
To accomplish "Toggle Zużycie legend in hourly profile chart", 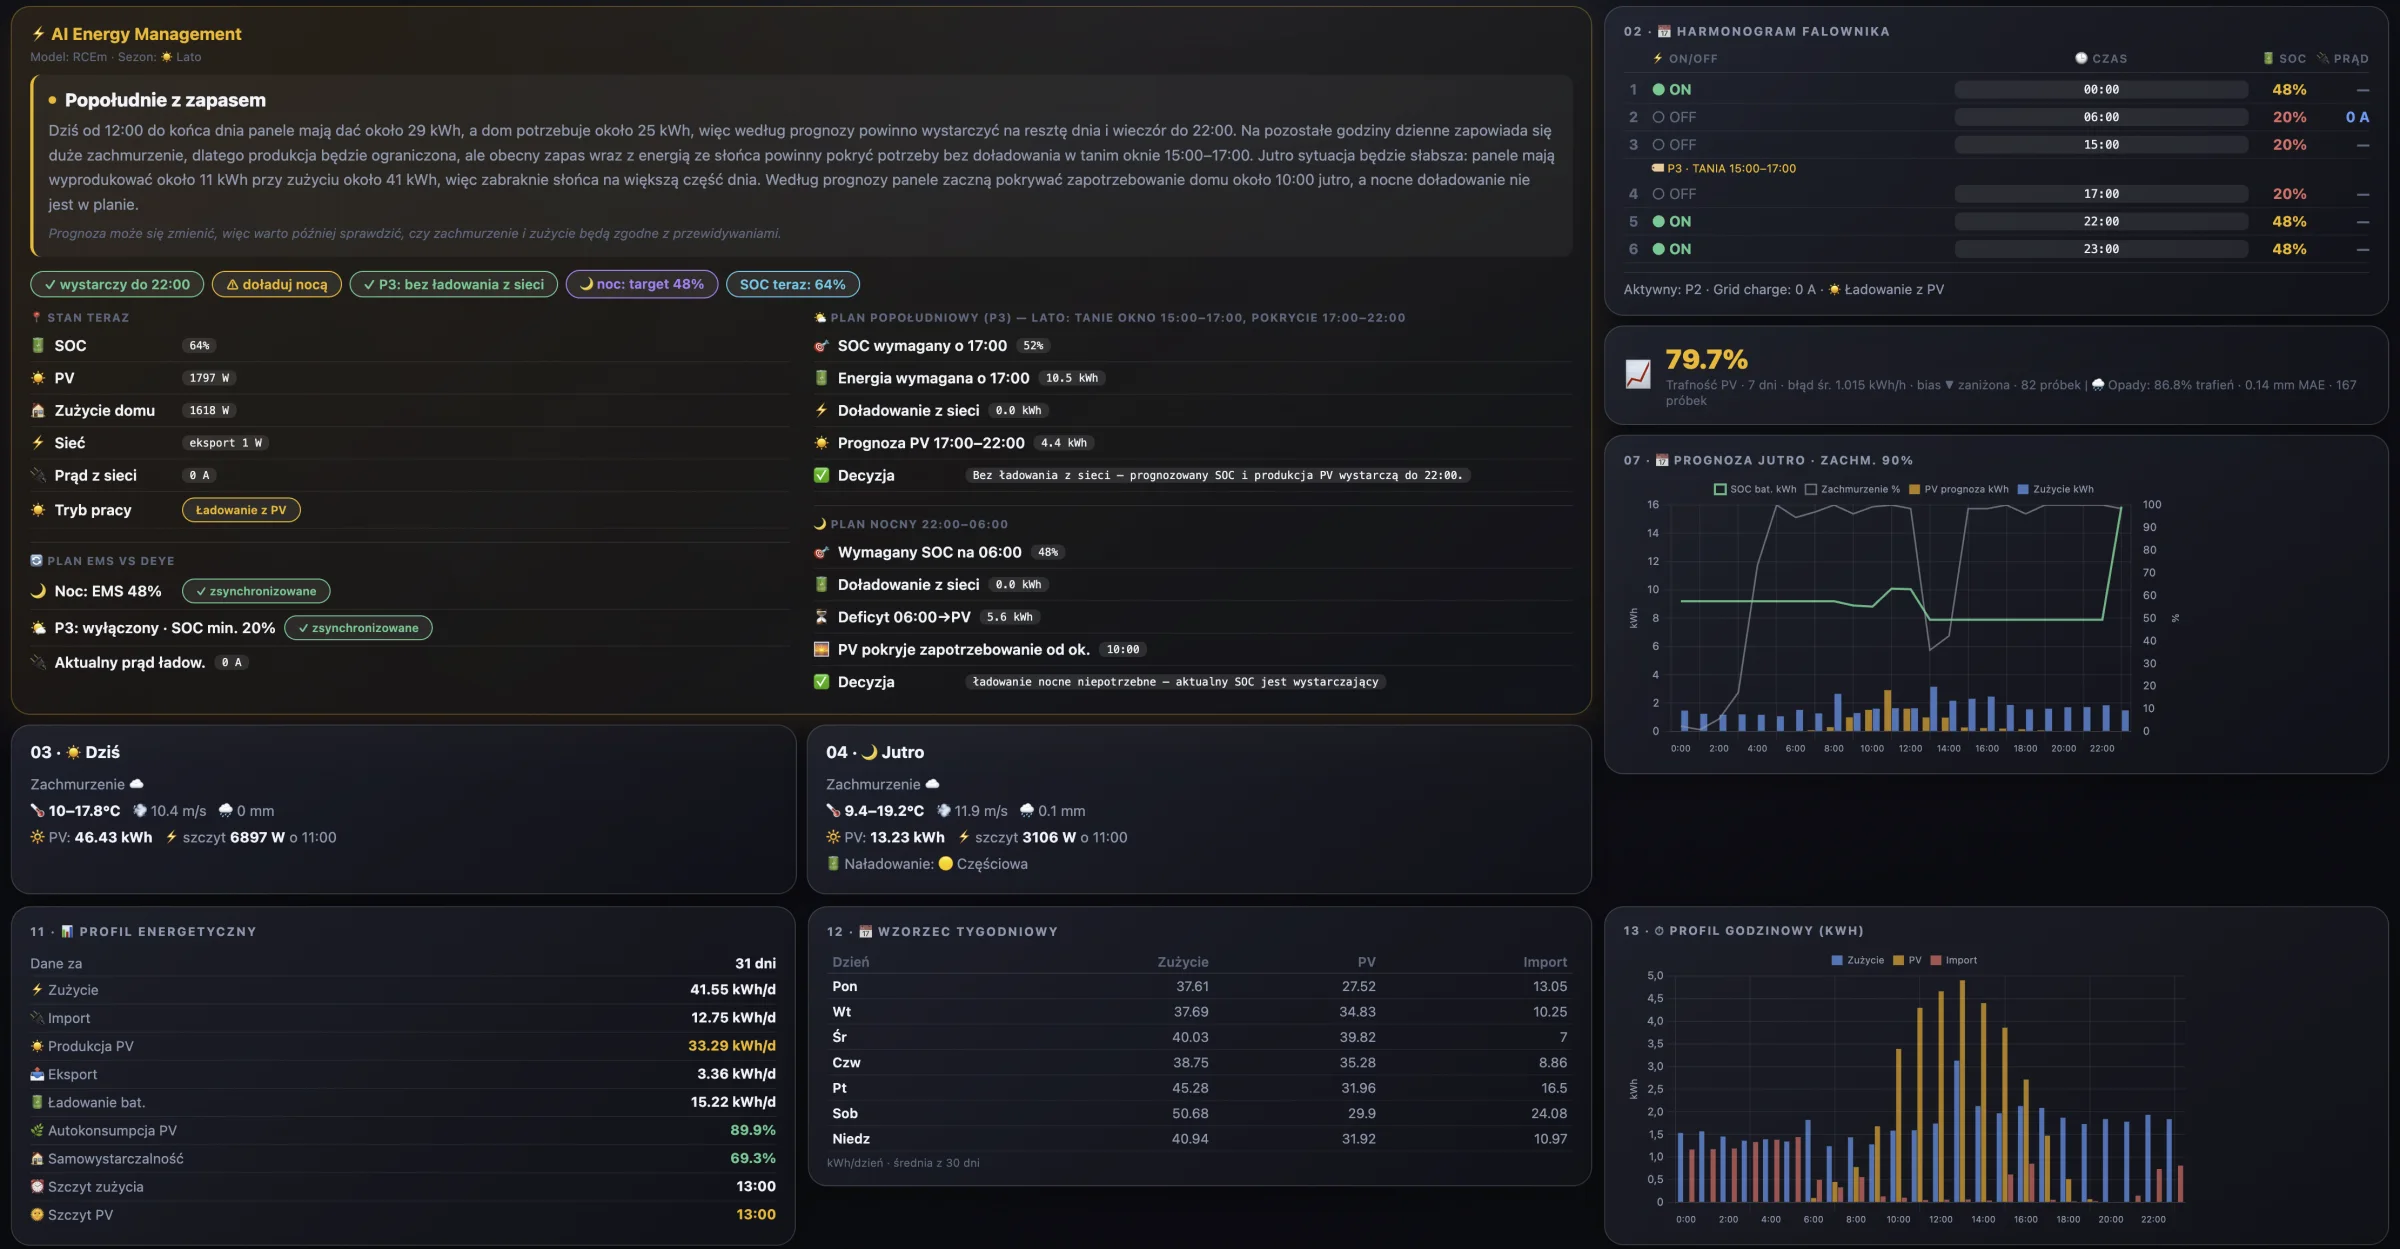I will 1857,960.
